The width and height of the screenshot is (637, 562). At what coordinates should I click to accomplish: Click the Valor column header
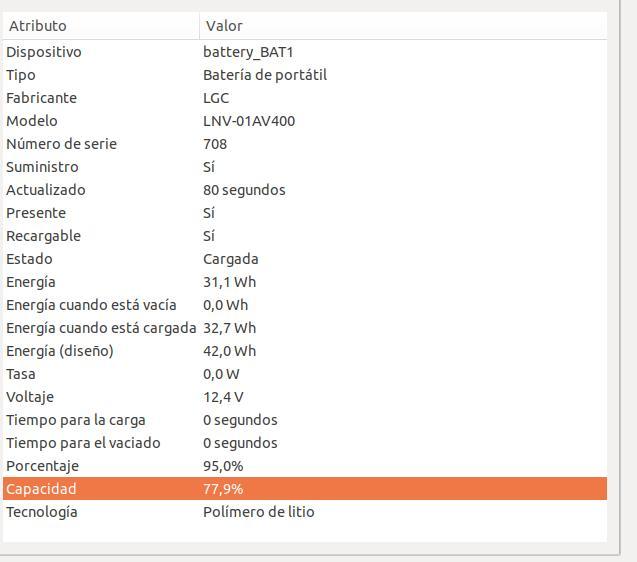tap(403, 26)
